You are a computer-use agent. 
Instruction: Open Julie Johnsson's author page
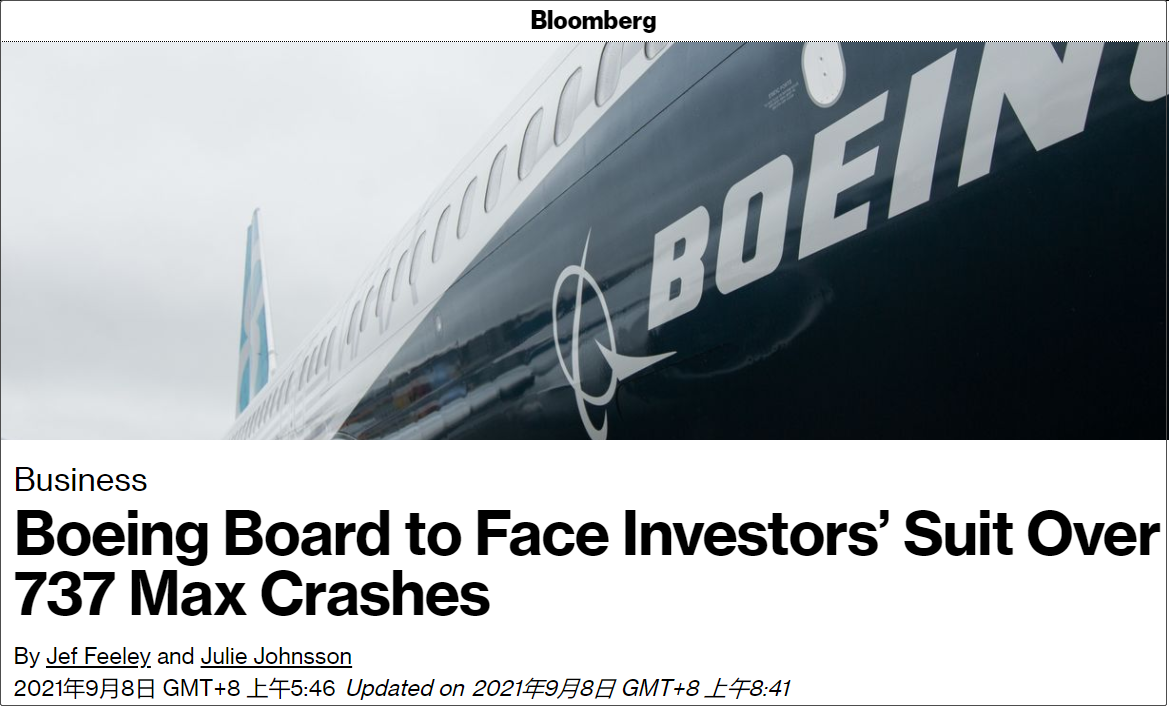276,657
